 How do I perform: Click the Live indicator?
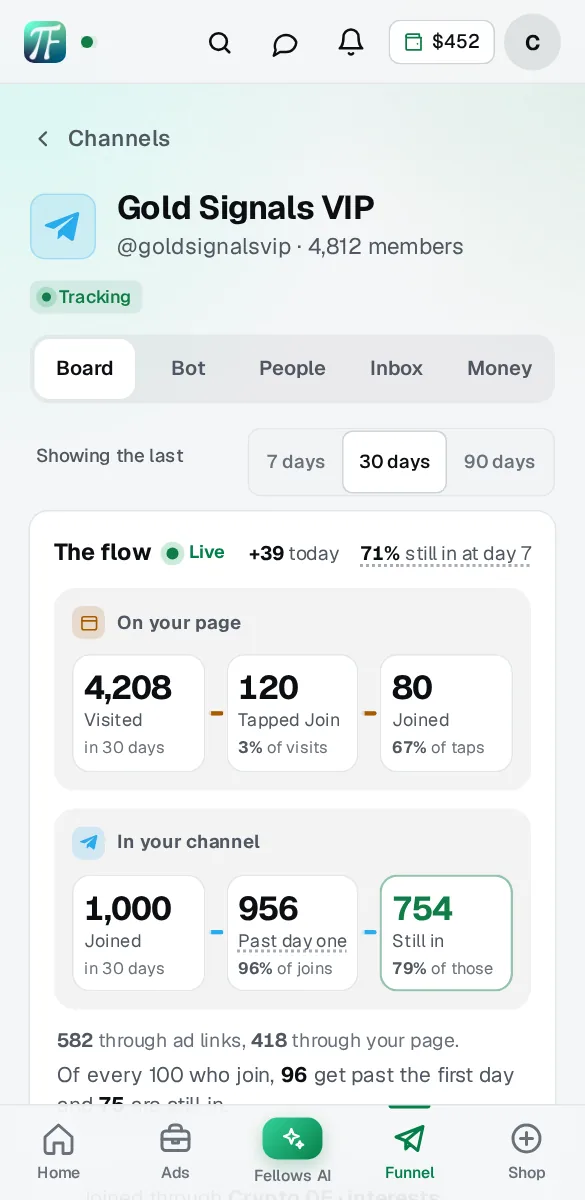(193, 553)
